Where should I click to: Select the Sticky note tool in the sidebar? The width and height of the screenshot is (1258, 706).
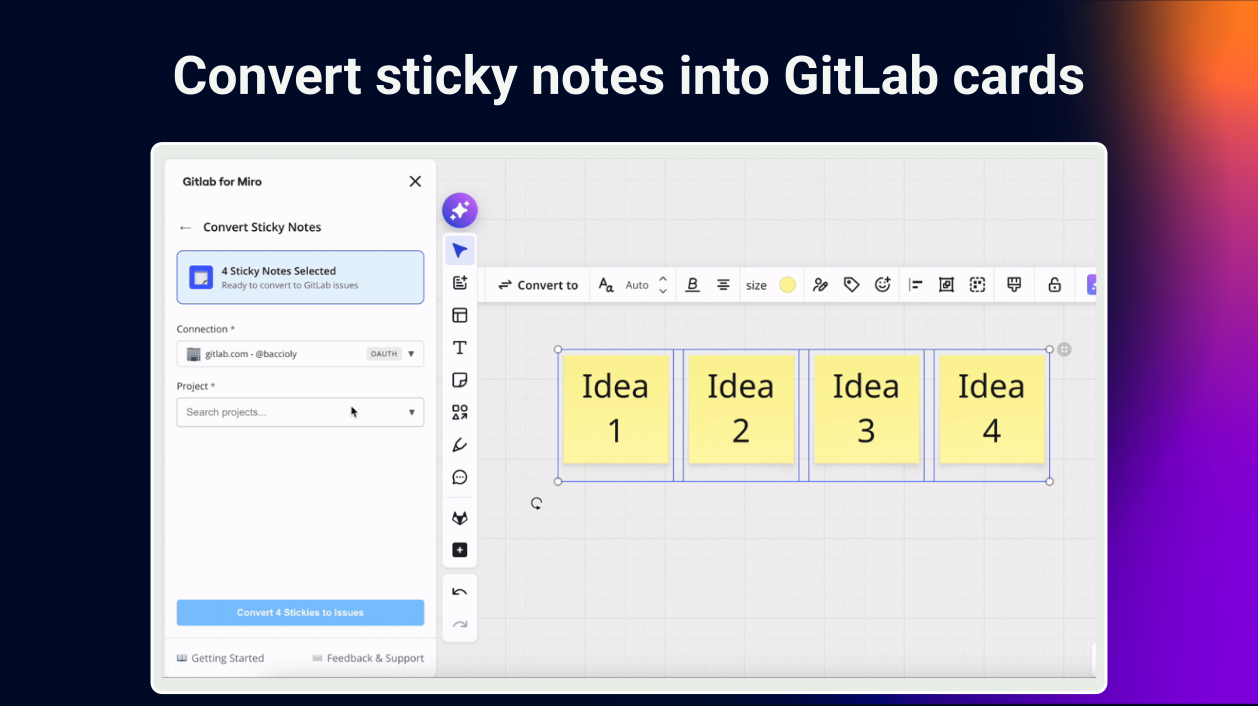[x=460, y=380]
